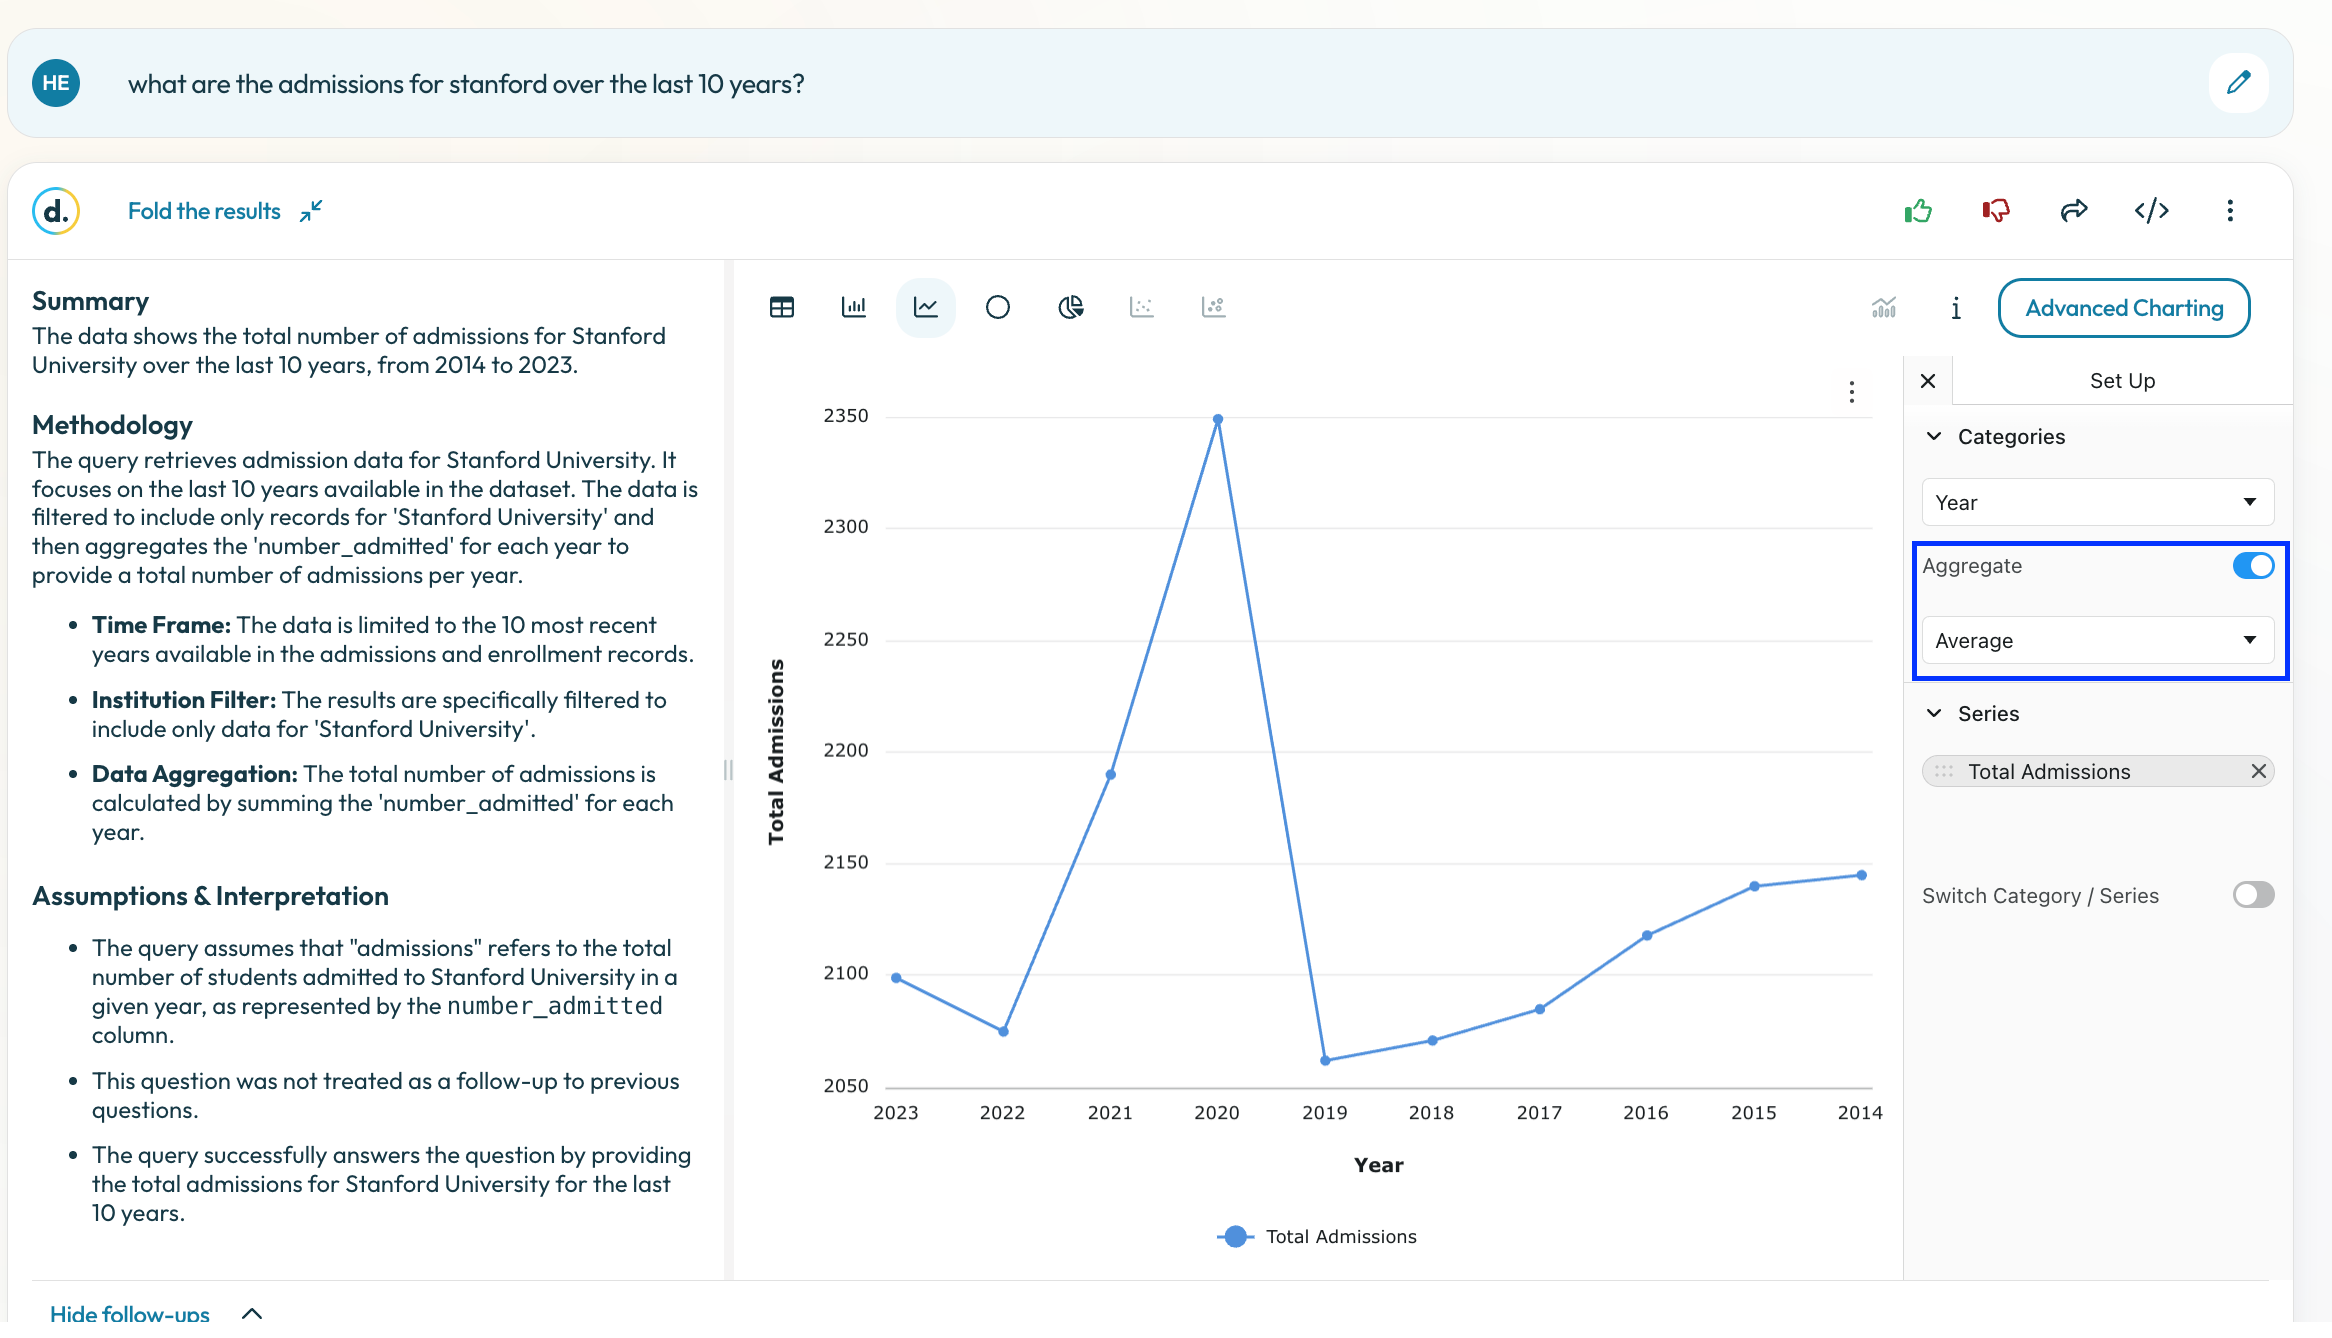This screenshot has height=1338, width=2332.
Task: Open the Year category dropdown
Action: point(2098,502)
